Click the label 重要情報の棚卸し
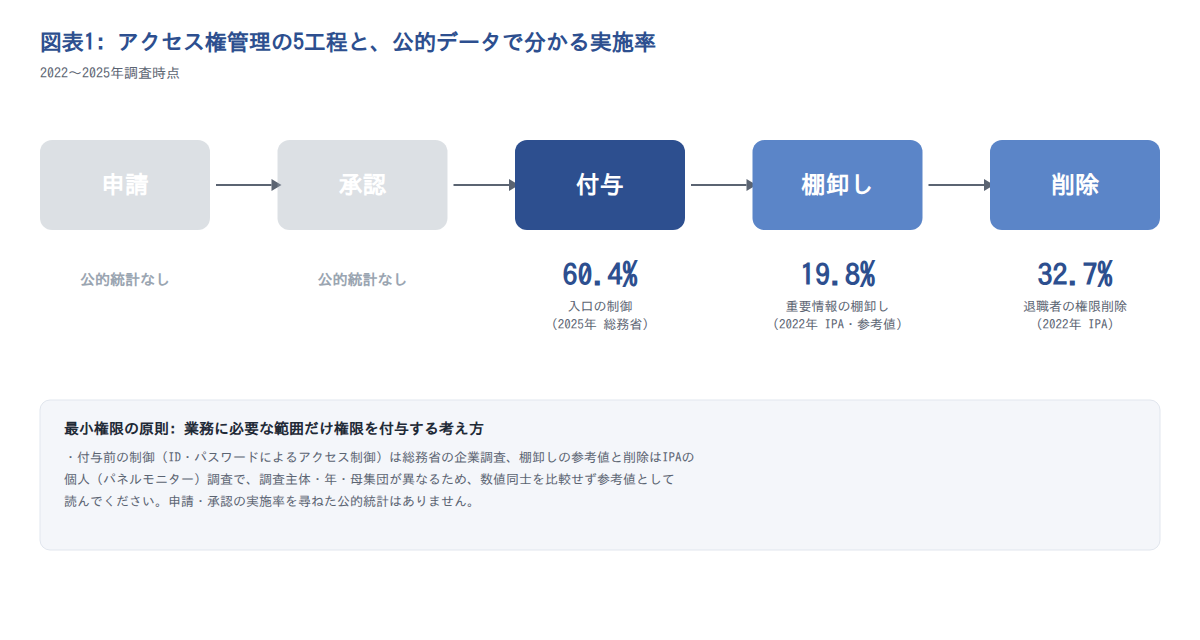Viewport: 1200px width, 640px height. click(x=837, y=306)
